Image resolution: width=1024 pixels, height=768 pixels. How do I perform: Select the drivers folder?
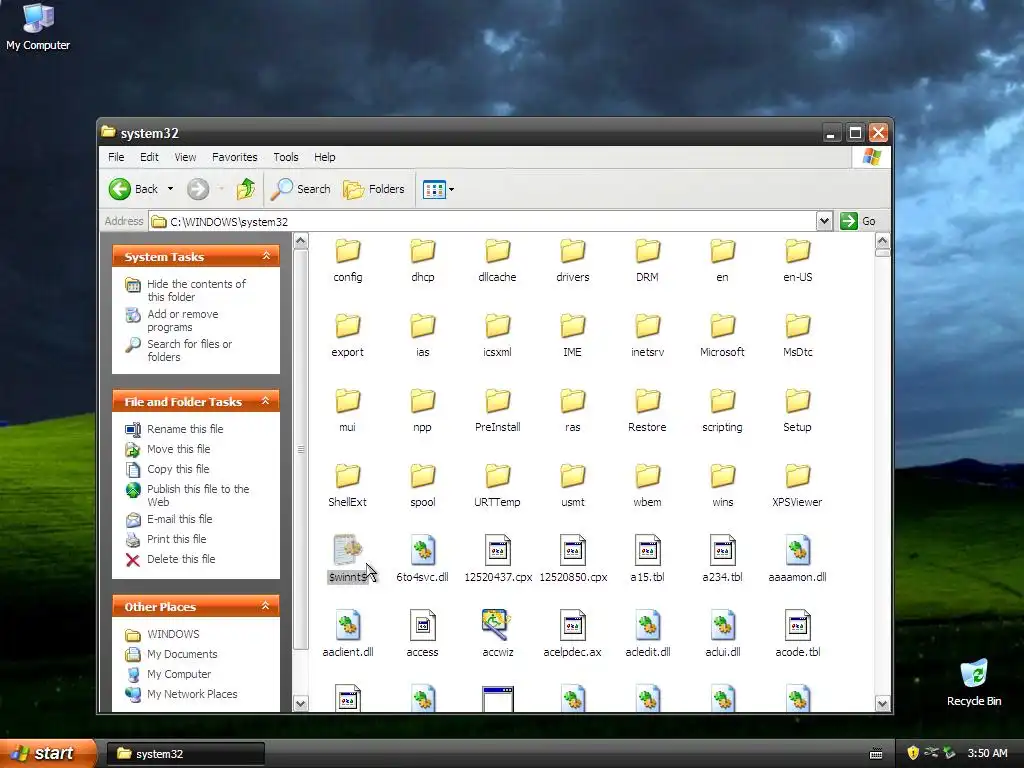(573, 260)
